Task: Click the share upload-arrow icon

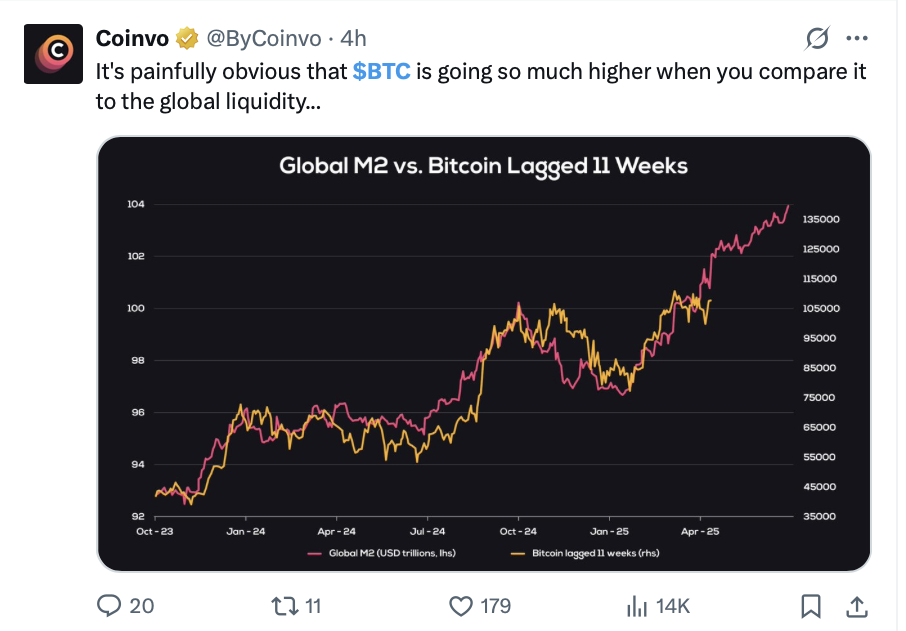Action: (x=856, y=605)
